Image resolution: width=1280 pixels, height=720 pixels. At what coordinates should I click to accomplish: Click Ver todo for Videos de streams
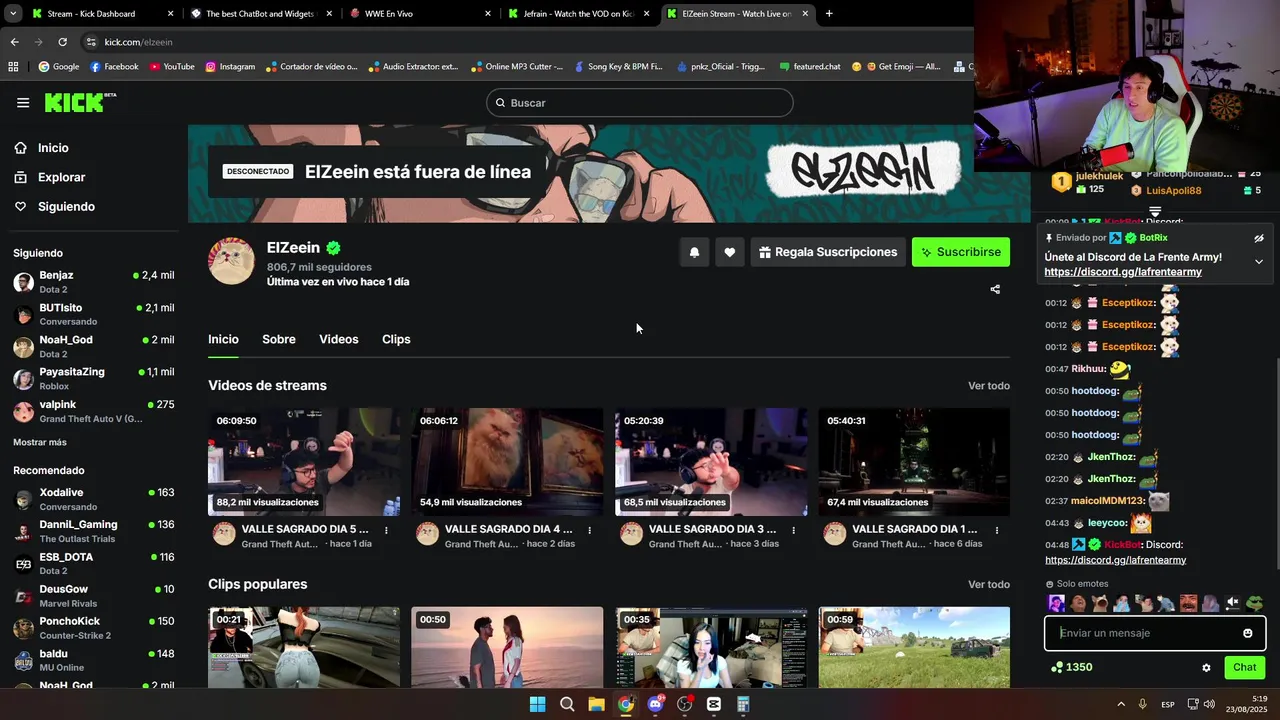pos(989,386)
